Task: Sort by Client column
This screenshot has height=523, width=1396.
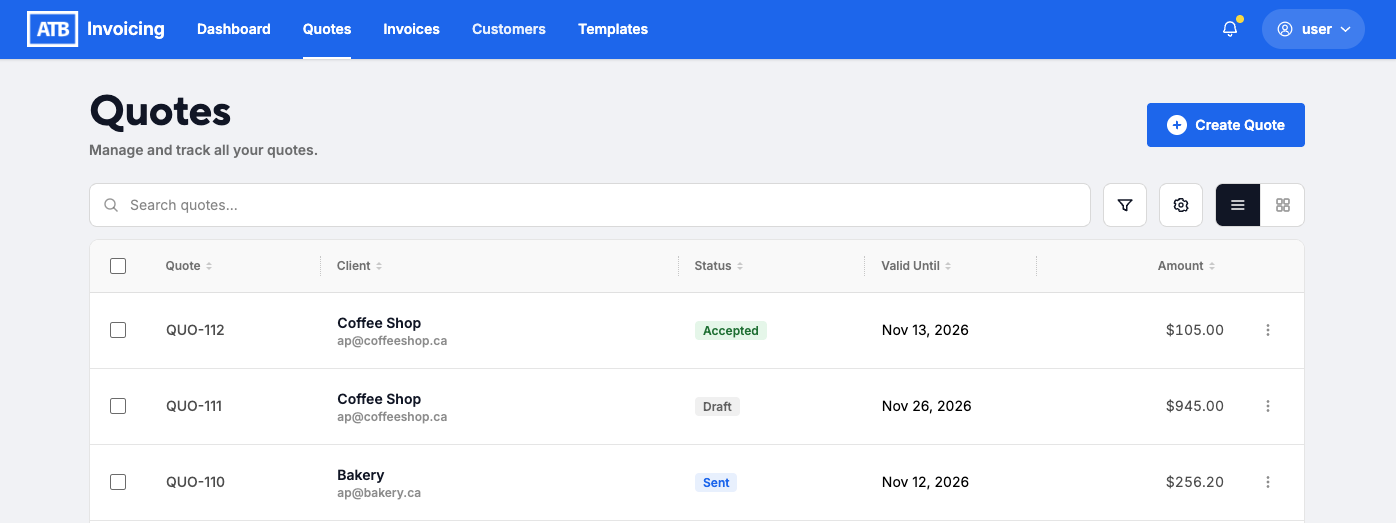Action: 360,266
